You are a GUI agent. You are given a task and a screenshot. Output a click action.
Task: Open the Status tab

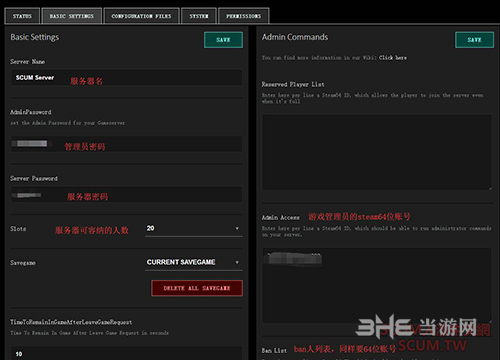click(22, 16)
